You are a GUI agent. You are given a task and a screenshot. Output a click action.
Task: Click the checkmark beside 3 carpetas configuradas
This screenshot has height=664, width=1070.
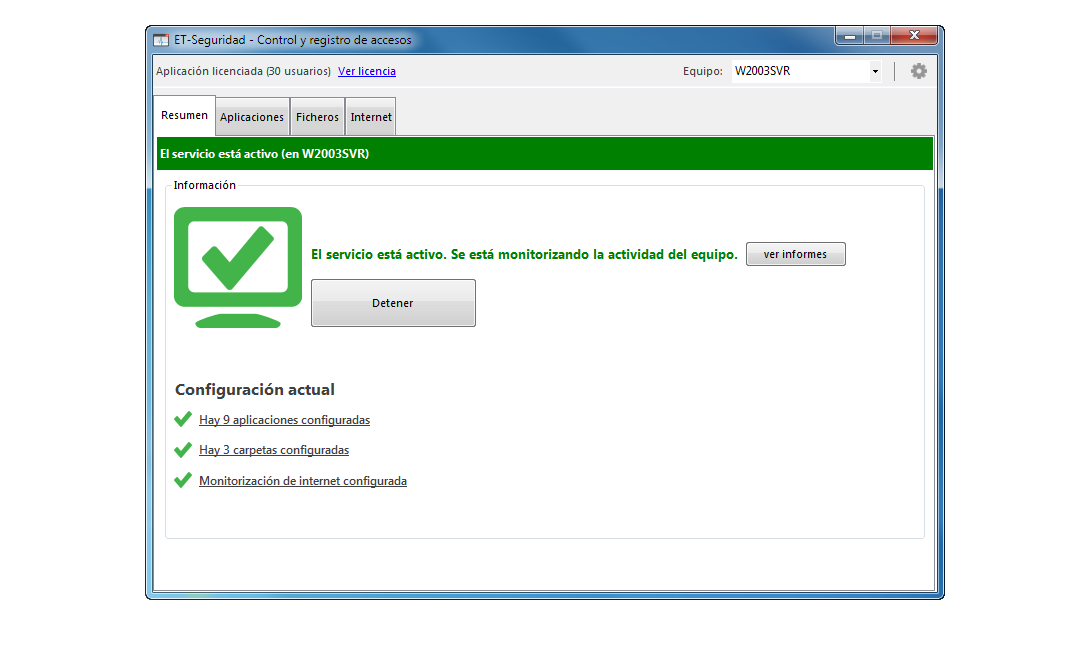point(183,450)
